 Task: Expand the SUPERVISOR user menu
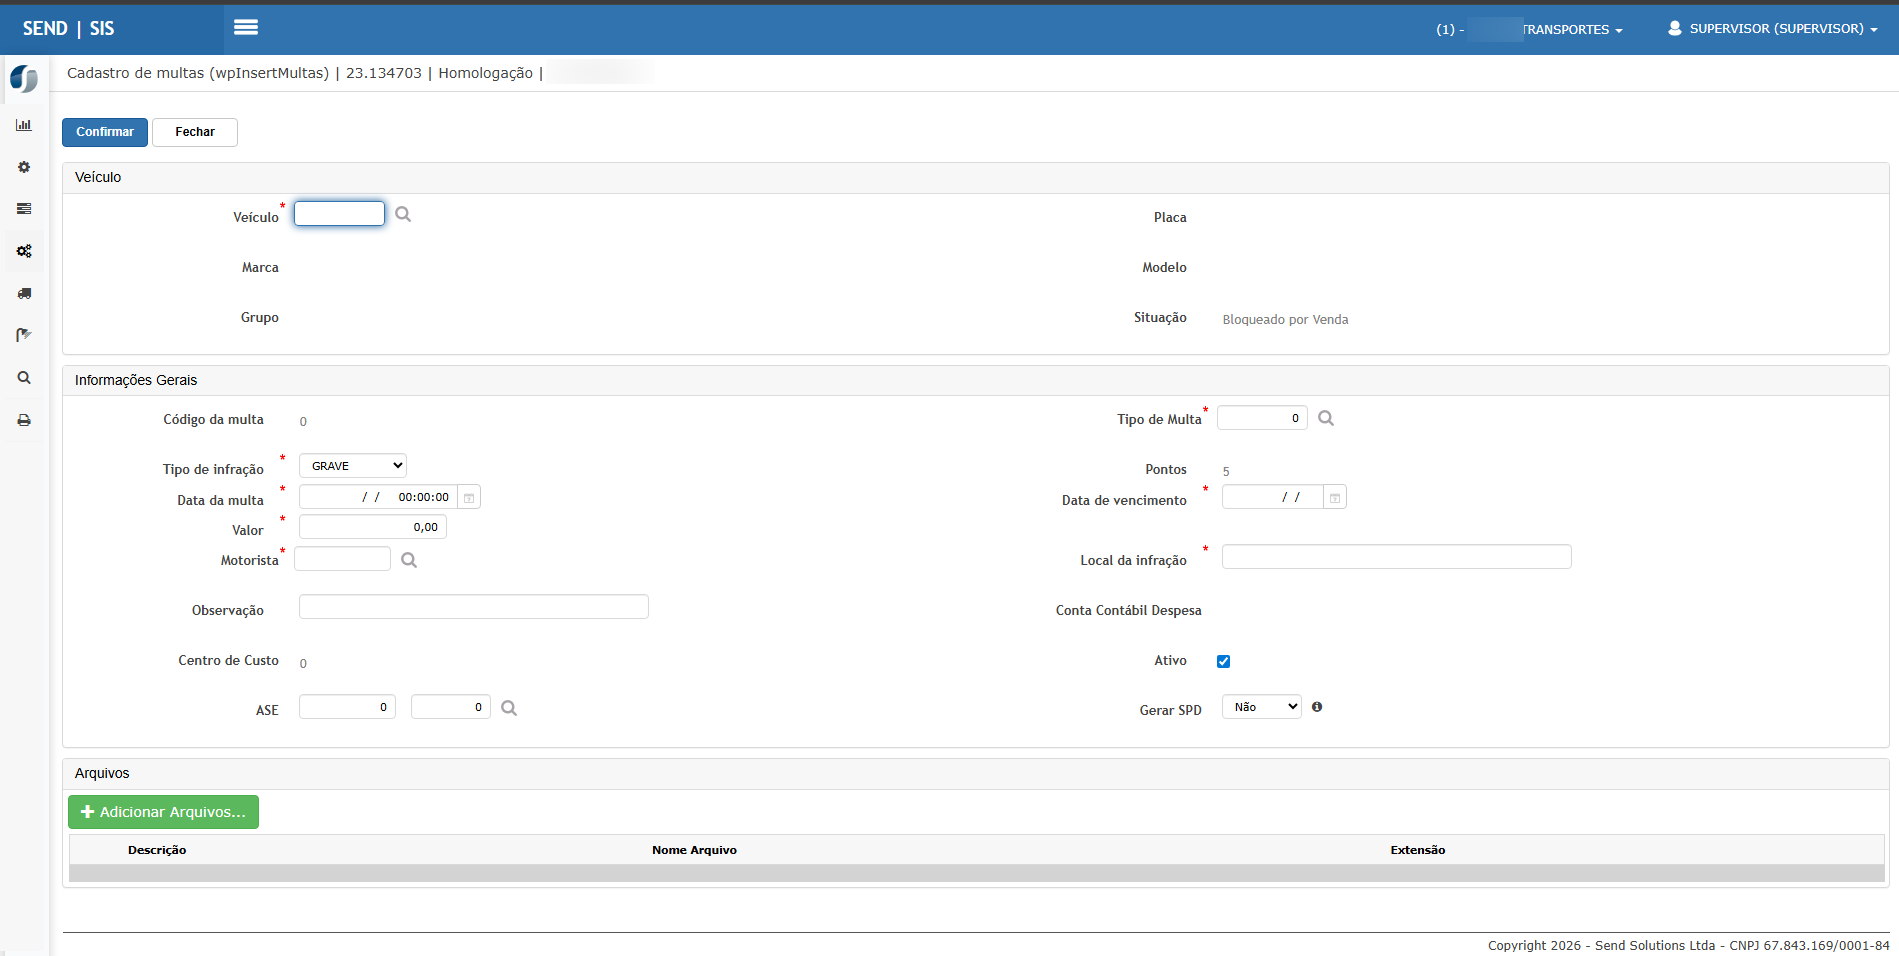pyautogui.click(x=1773, y=29)
